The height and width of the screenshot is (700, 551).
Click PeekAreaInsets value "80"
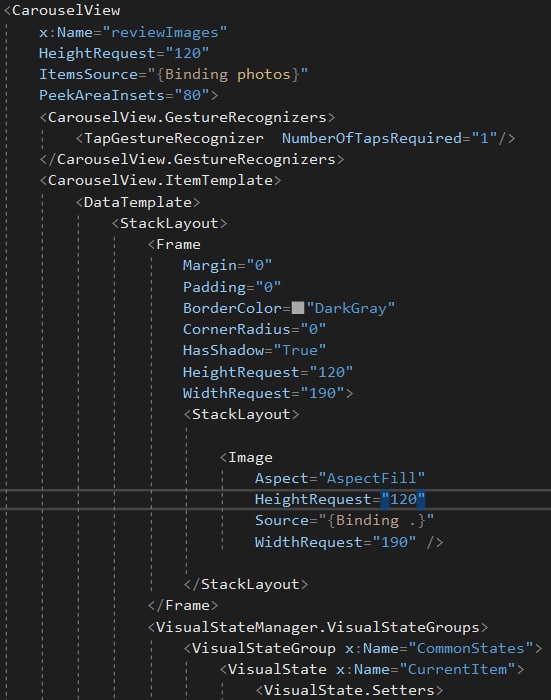pos(192,95)
